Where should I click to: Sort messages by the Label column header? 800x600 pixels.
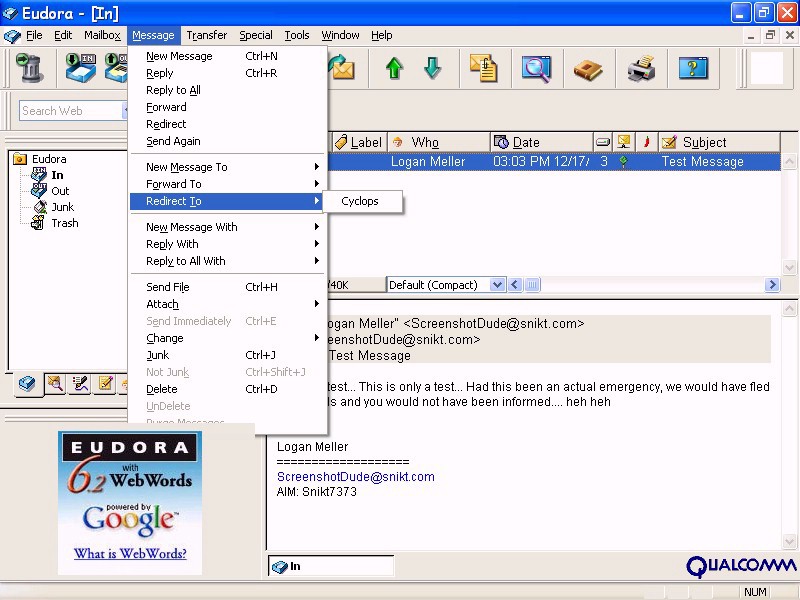[x=359, y=142]
